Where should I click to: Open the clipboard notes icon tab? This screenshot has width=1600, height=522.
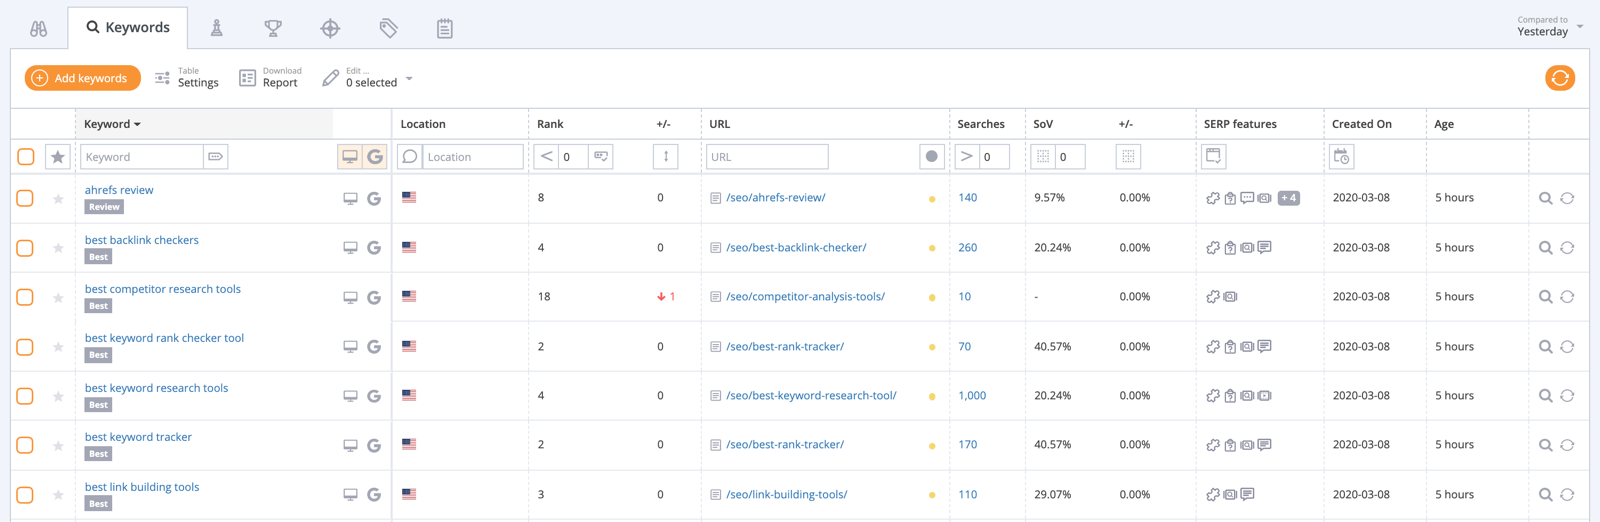(x=445, y=28)
